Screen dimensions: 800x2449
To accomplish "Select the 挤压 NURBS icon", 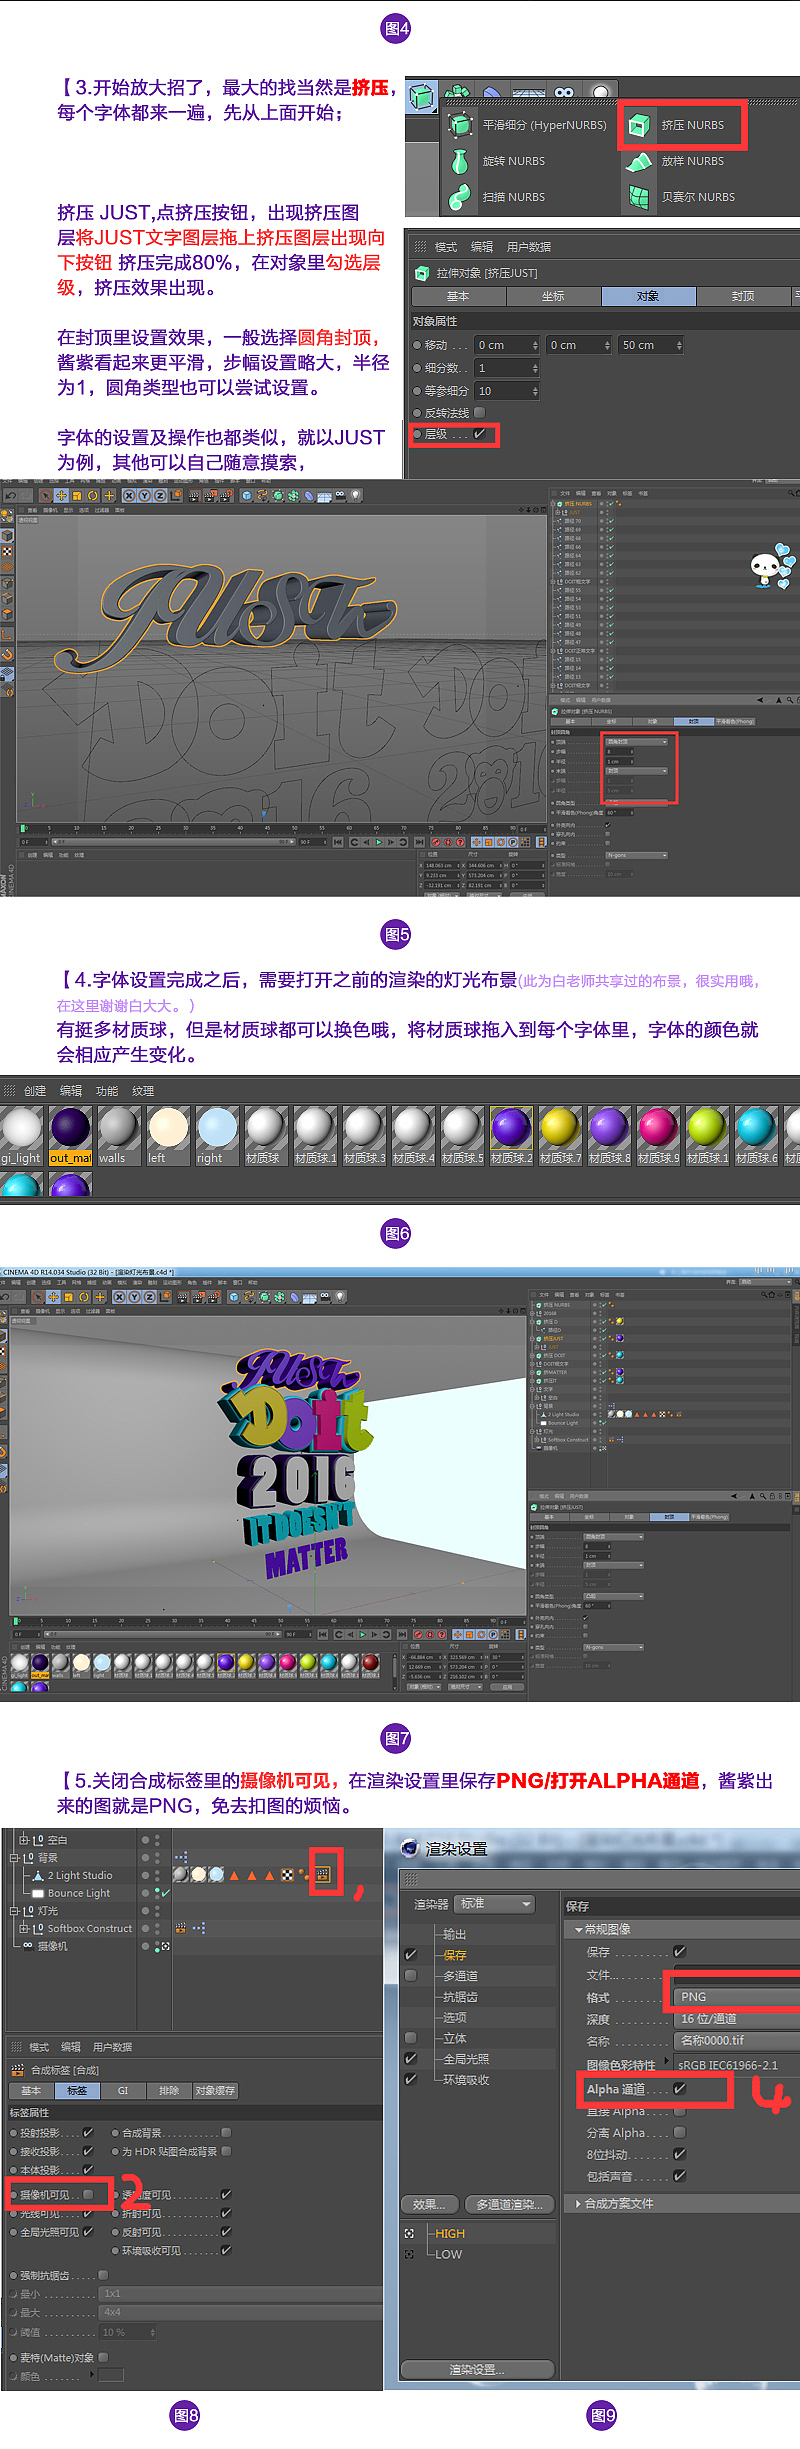I will (x=638, y=125).
